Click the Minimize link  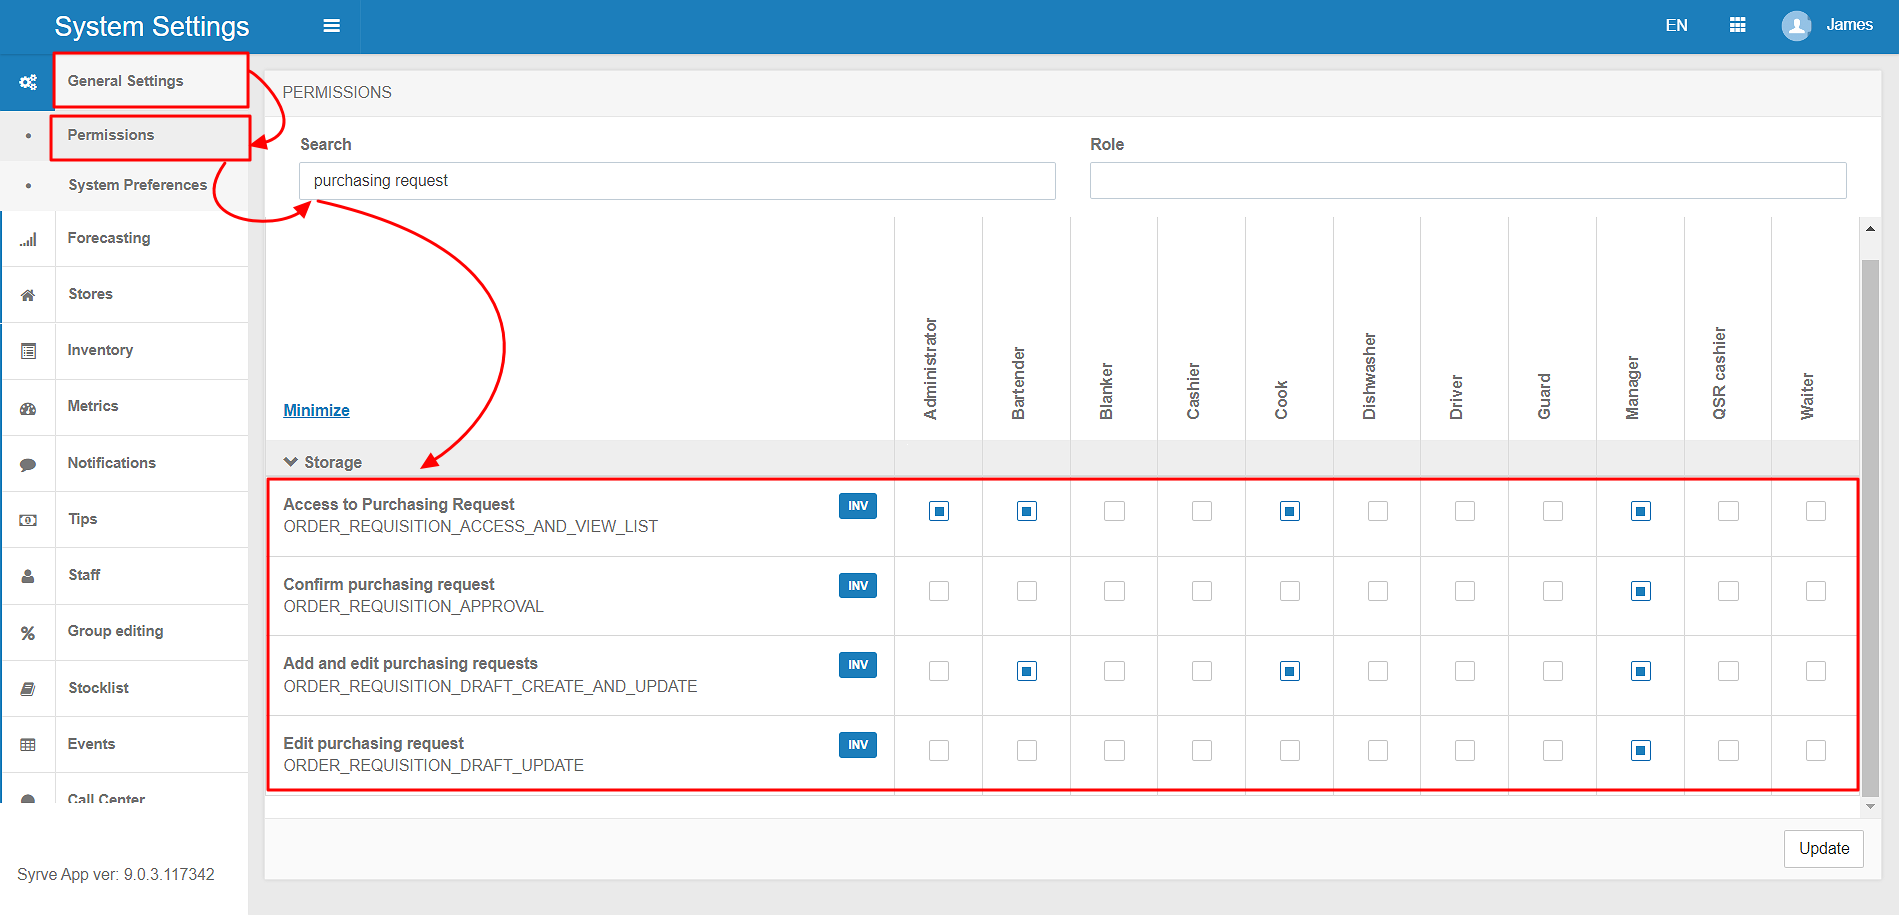316,410
